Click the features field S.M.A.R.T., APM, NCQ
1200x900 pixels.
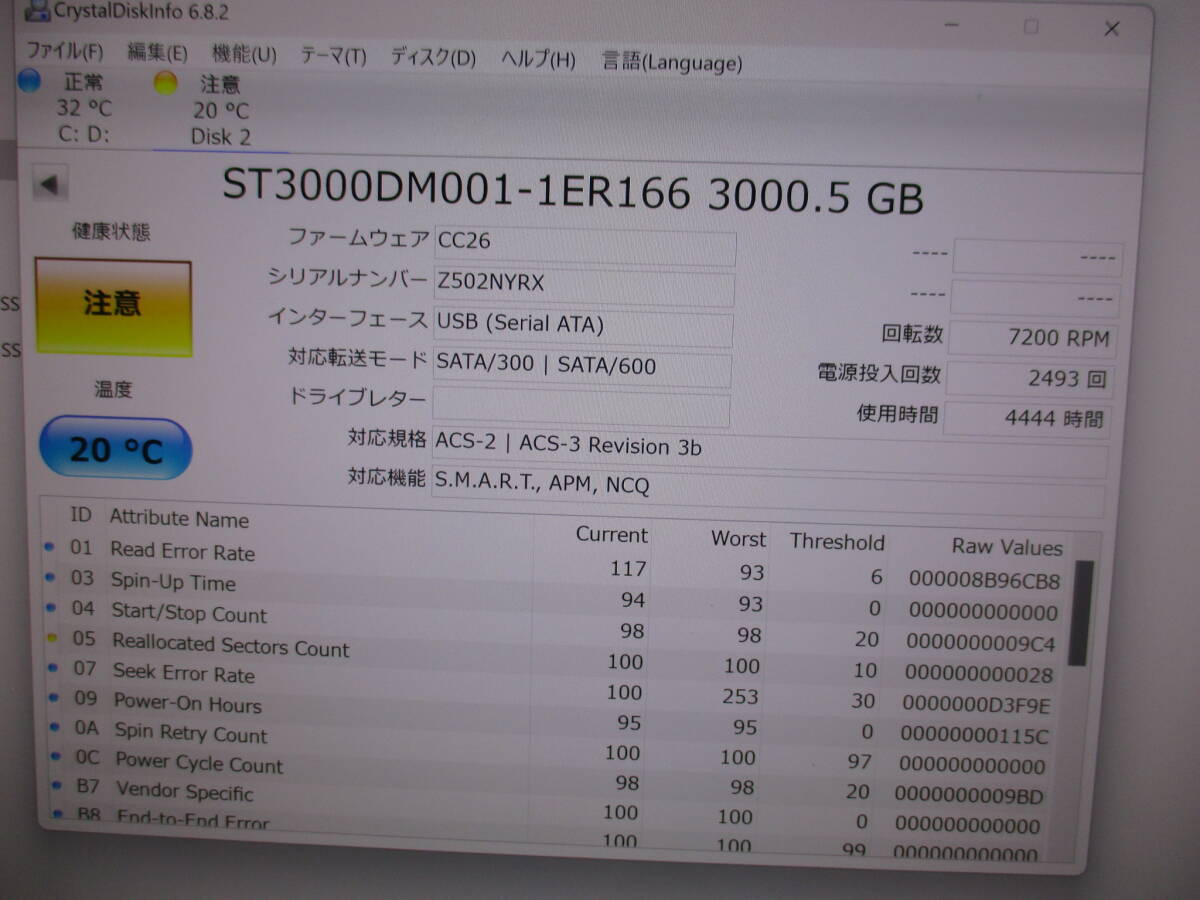(x=768, y=493)
